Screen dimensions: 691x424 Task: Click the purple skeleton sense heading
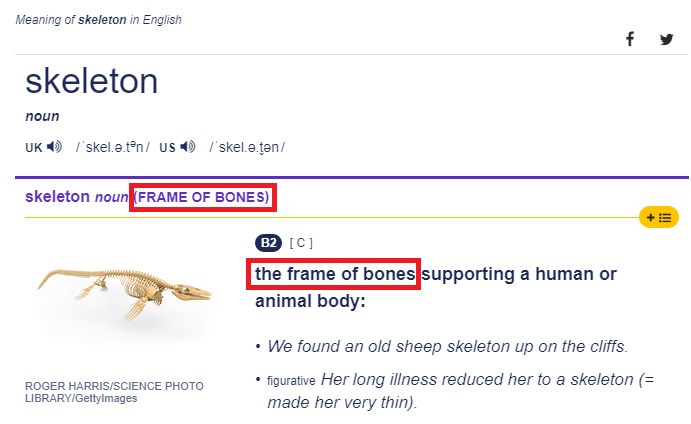[x=57, y=197]
